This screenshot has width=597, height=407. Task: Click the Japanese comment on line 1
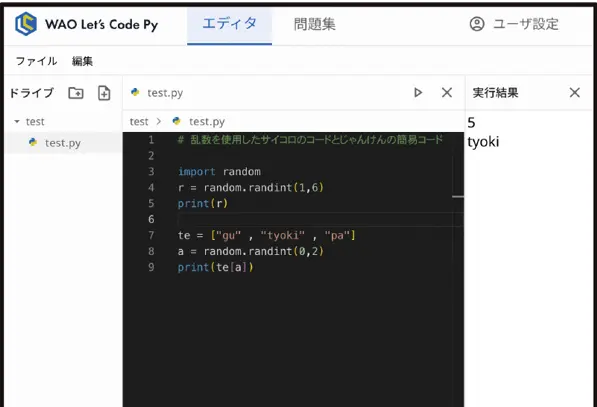coord(310,140)
